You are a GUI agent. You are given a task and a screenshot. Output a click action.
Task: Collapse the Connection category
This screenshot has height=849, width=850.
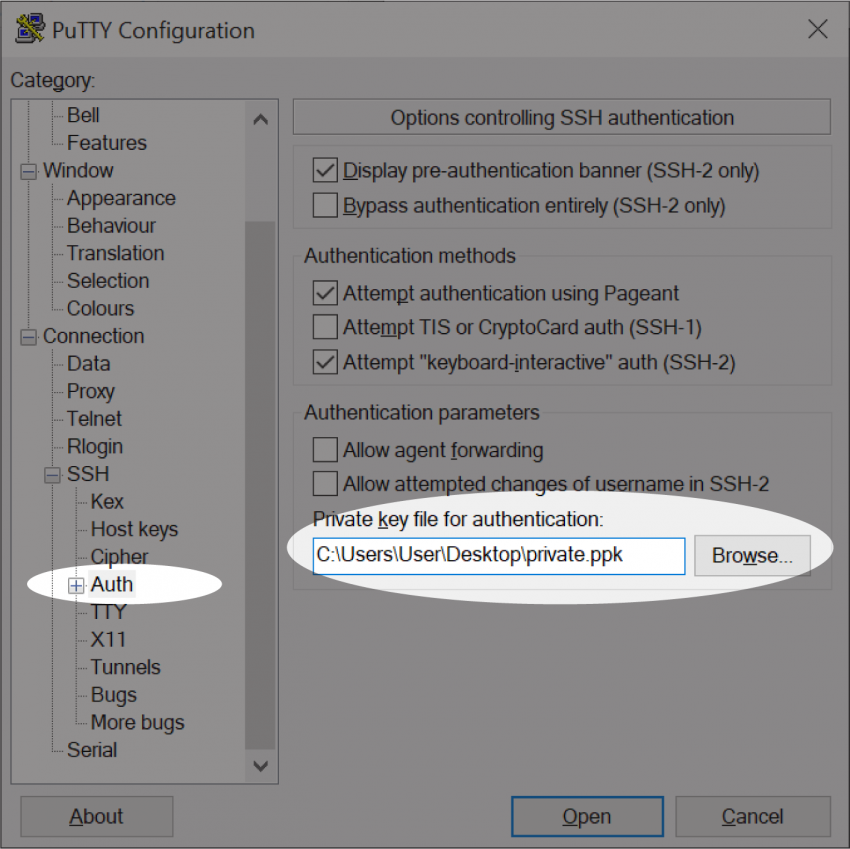coord(27,336)
